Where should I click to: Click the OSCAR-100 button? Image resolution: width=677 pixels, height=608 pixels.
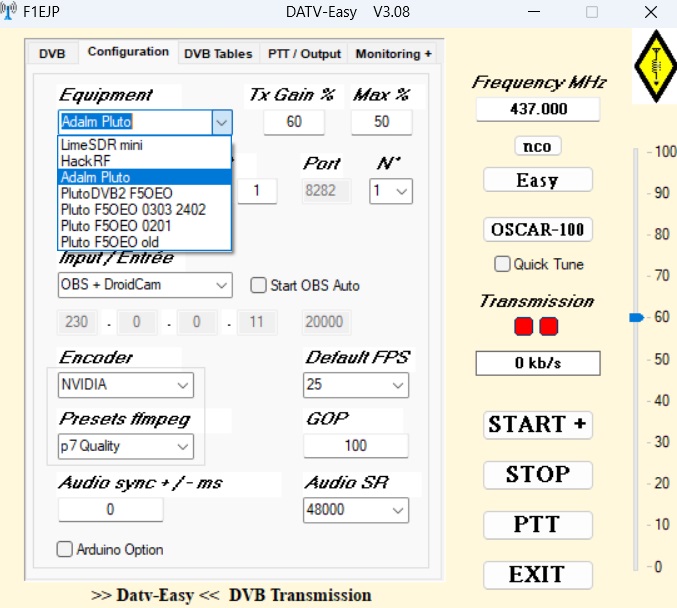coord(538,229)
